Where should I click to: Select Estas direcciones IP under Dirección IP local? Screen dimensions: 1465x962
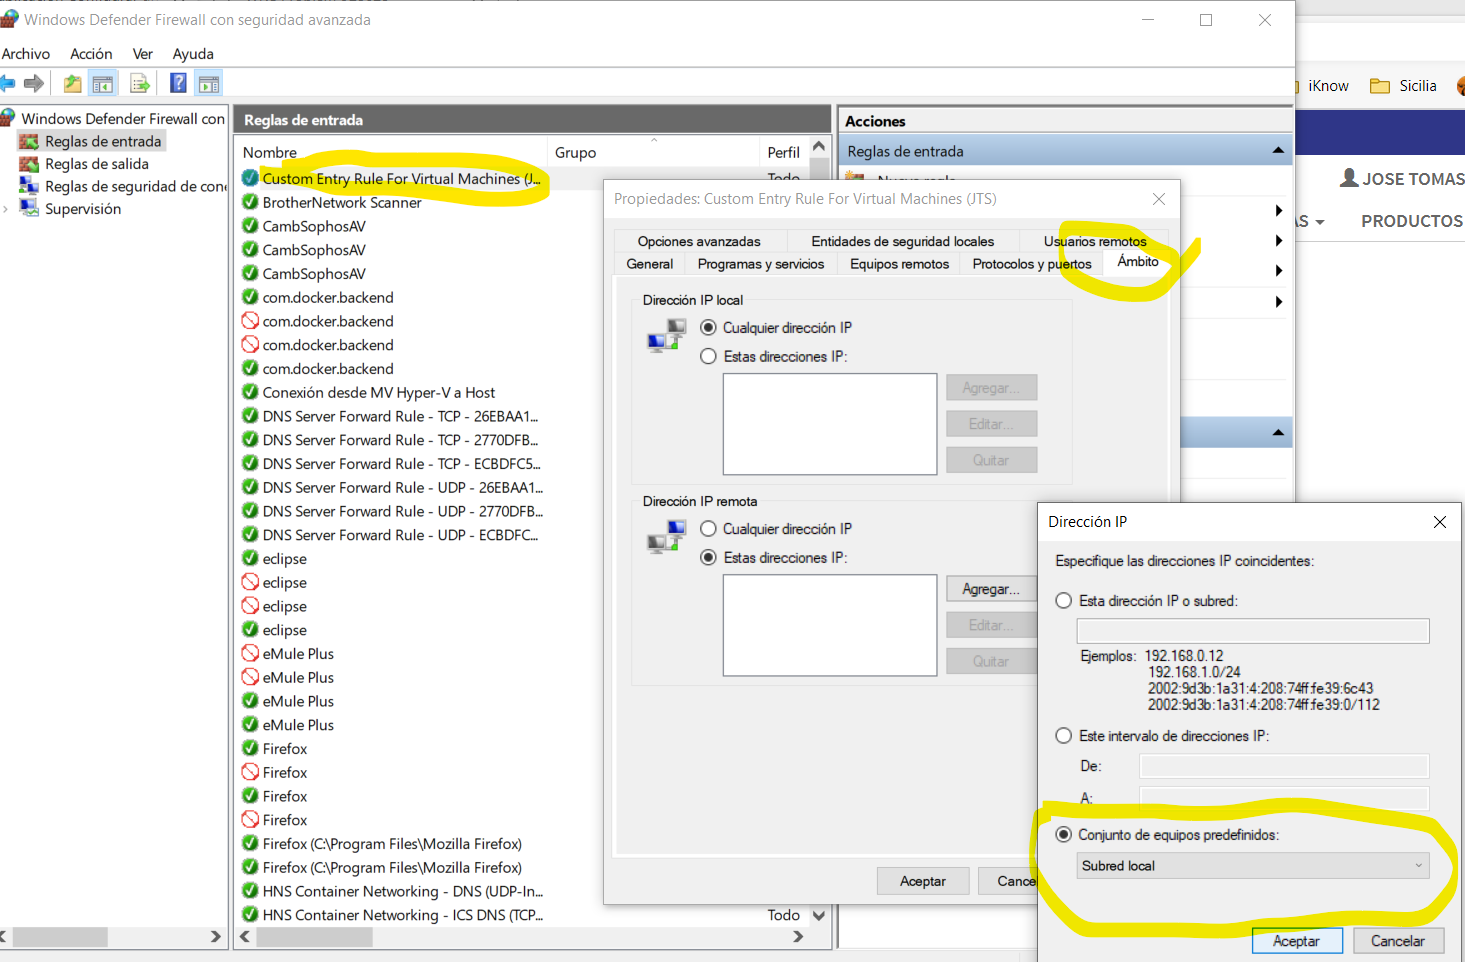[x=708, y=356]
